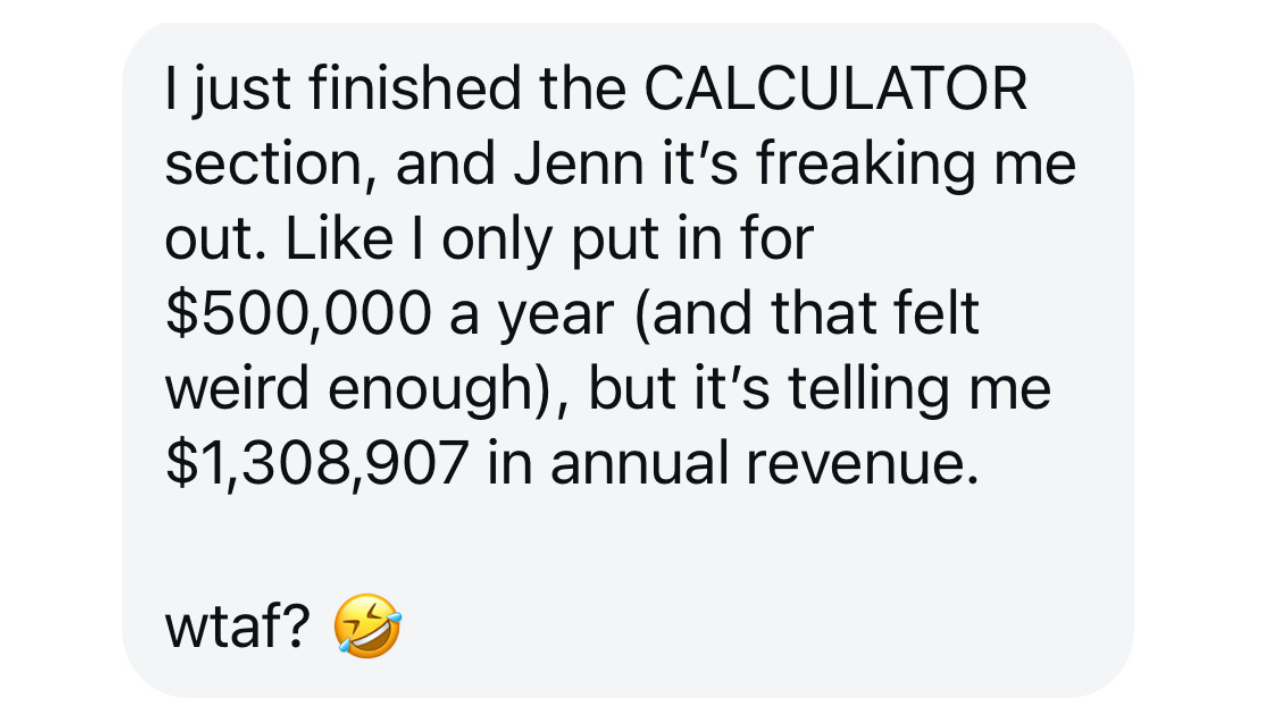Select the $1,308,907 revenue figure
This screenshot has height=720, width=1280.
(318, 465)
